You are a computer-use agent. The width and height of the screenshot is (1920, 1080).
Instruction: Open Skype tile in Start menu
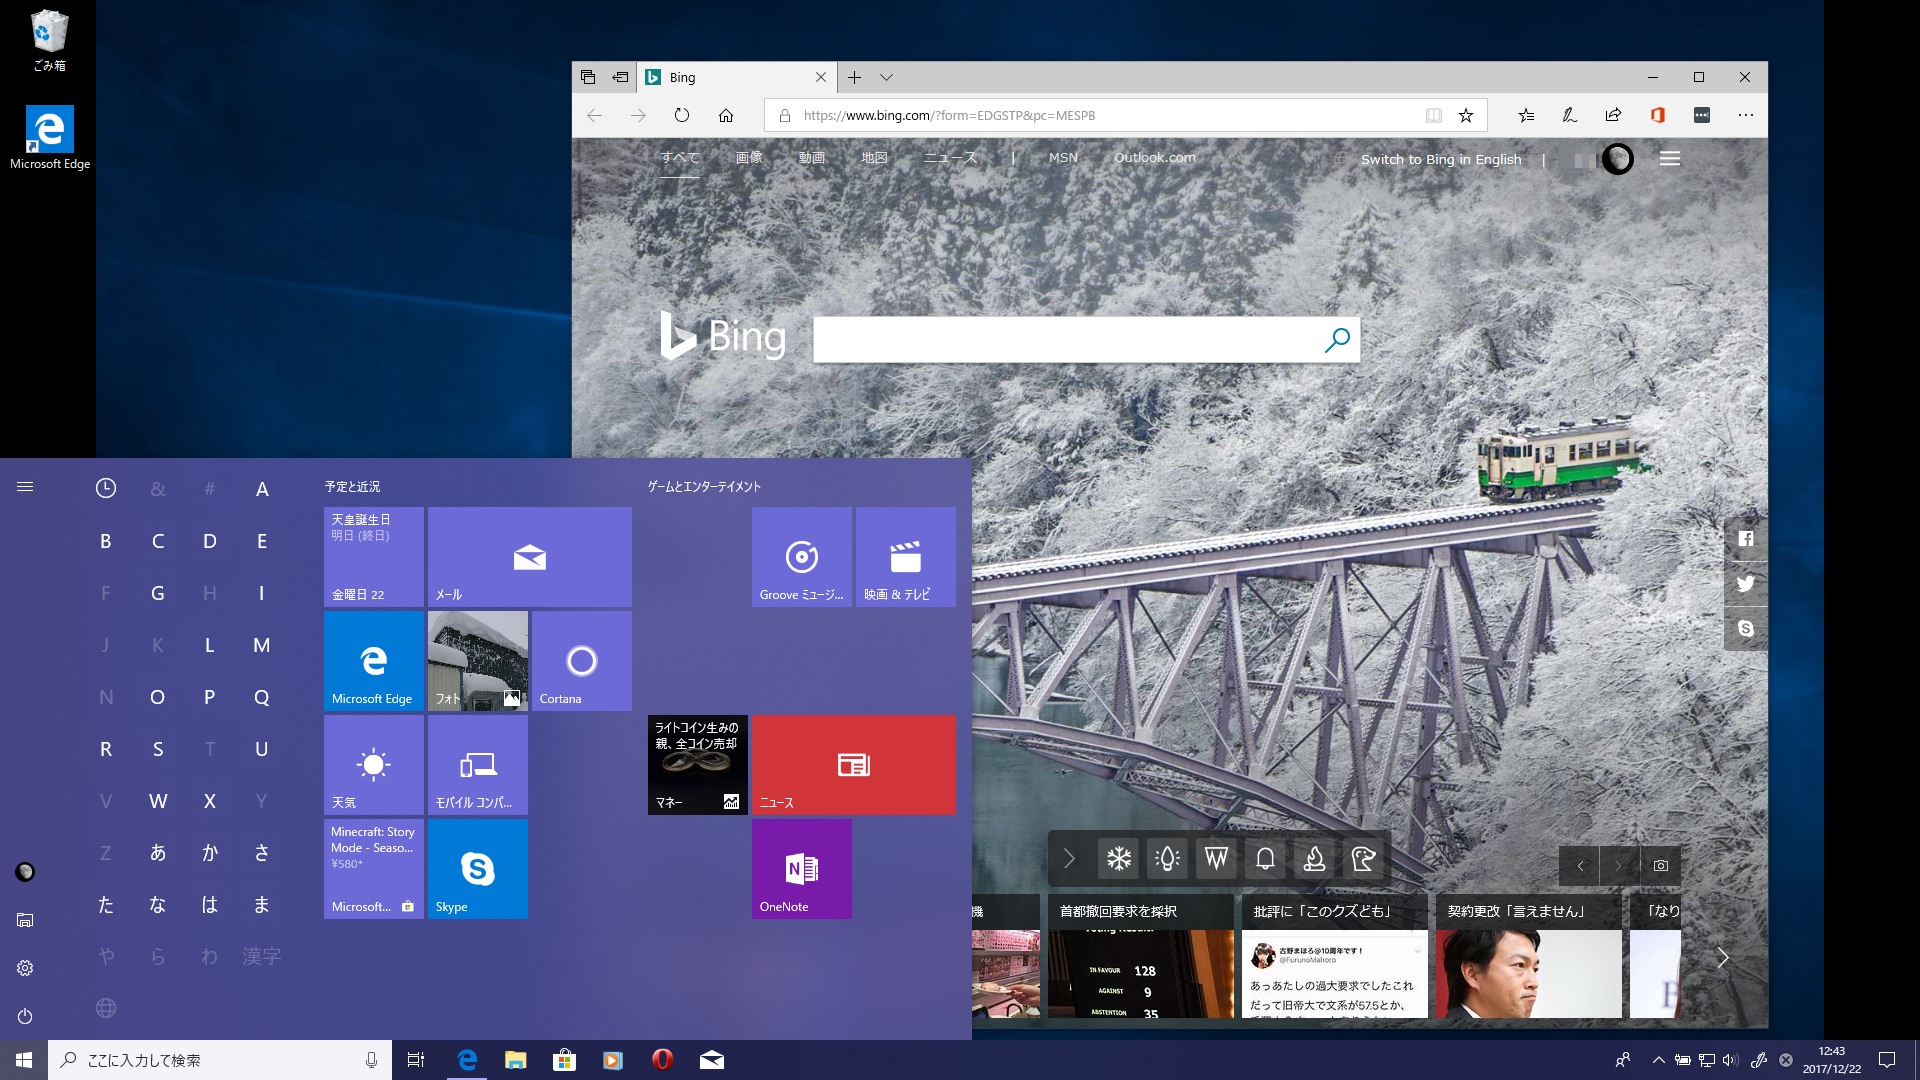tap(478, 869)
